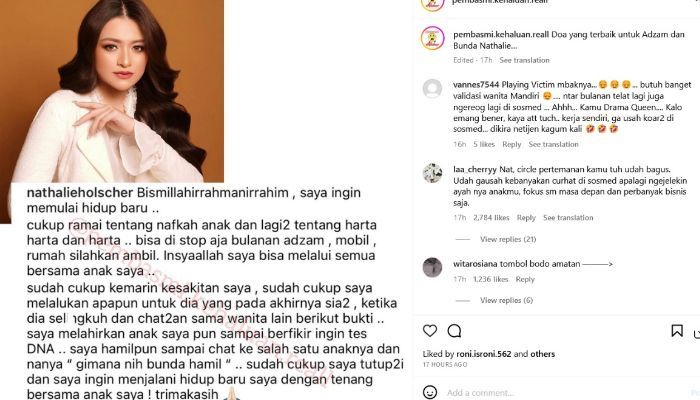The width and height of the screenshot is (700, 400).
Task: Save post with bookmark icon
Action: pyautogui.click(x=677, y=330)
